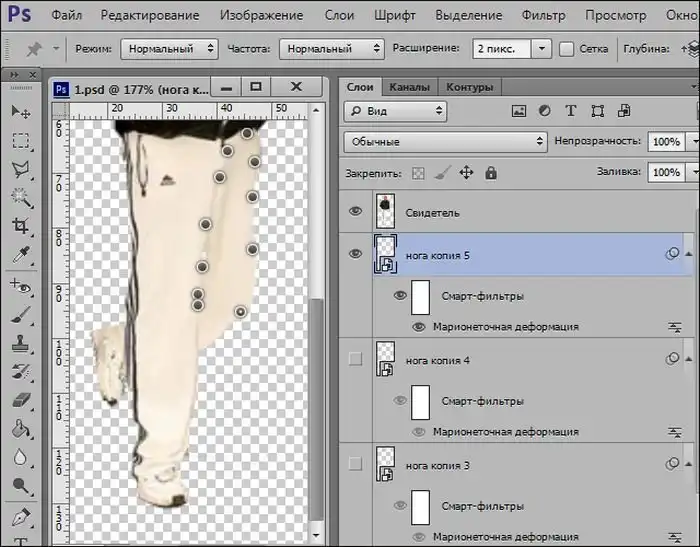Show the нога копия 4 layer
This screenshot has height=547, width=700.
pyautogui.click(x=355, y=359)
